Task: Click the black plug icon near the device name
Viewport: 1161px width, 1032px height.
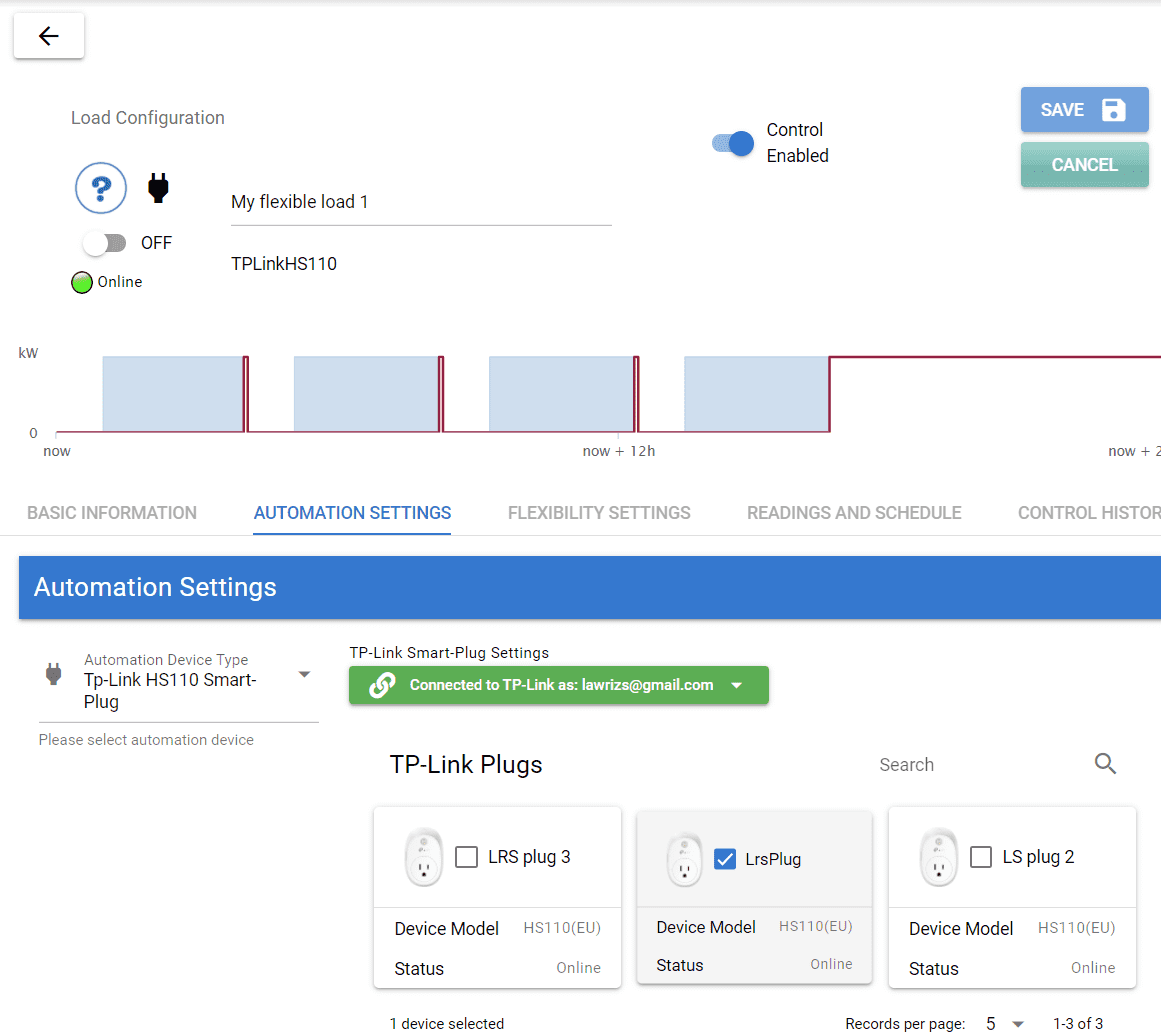Action: point(157,186)
